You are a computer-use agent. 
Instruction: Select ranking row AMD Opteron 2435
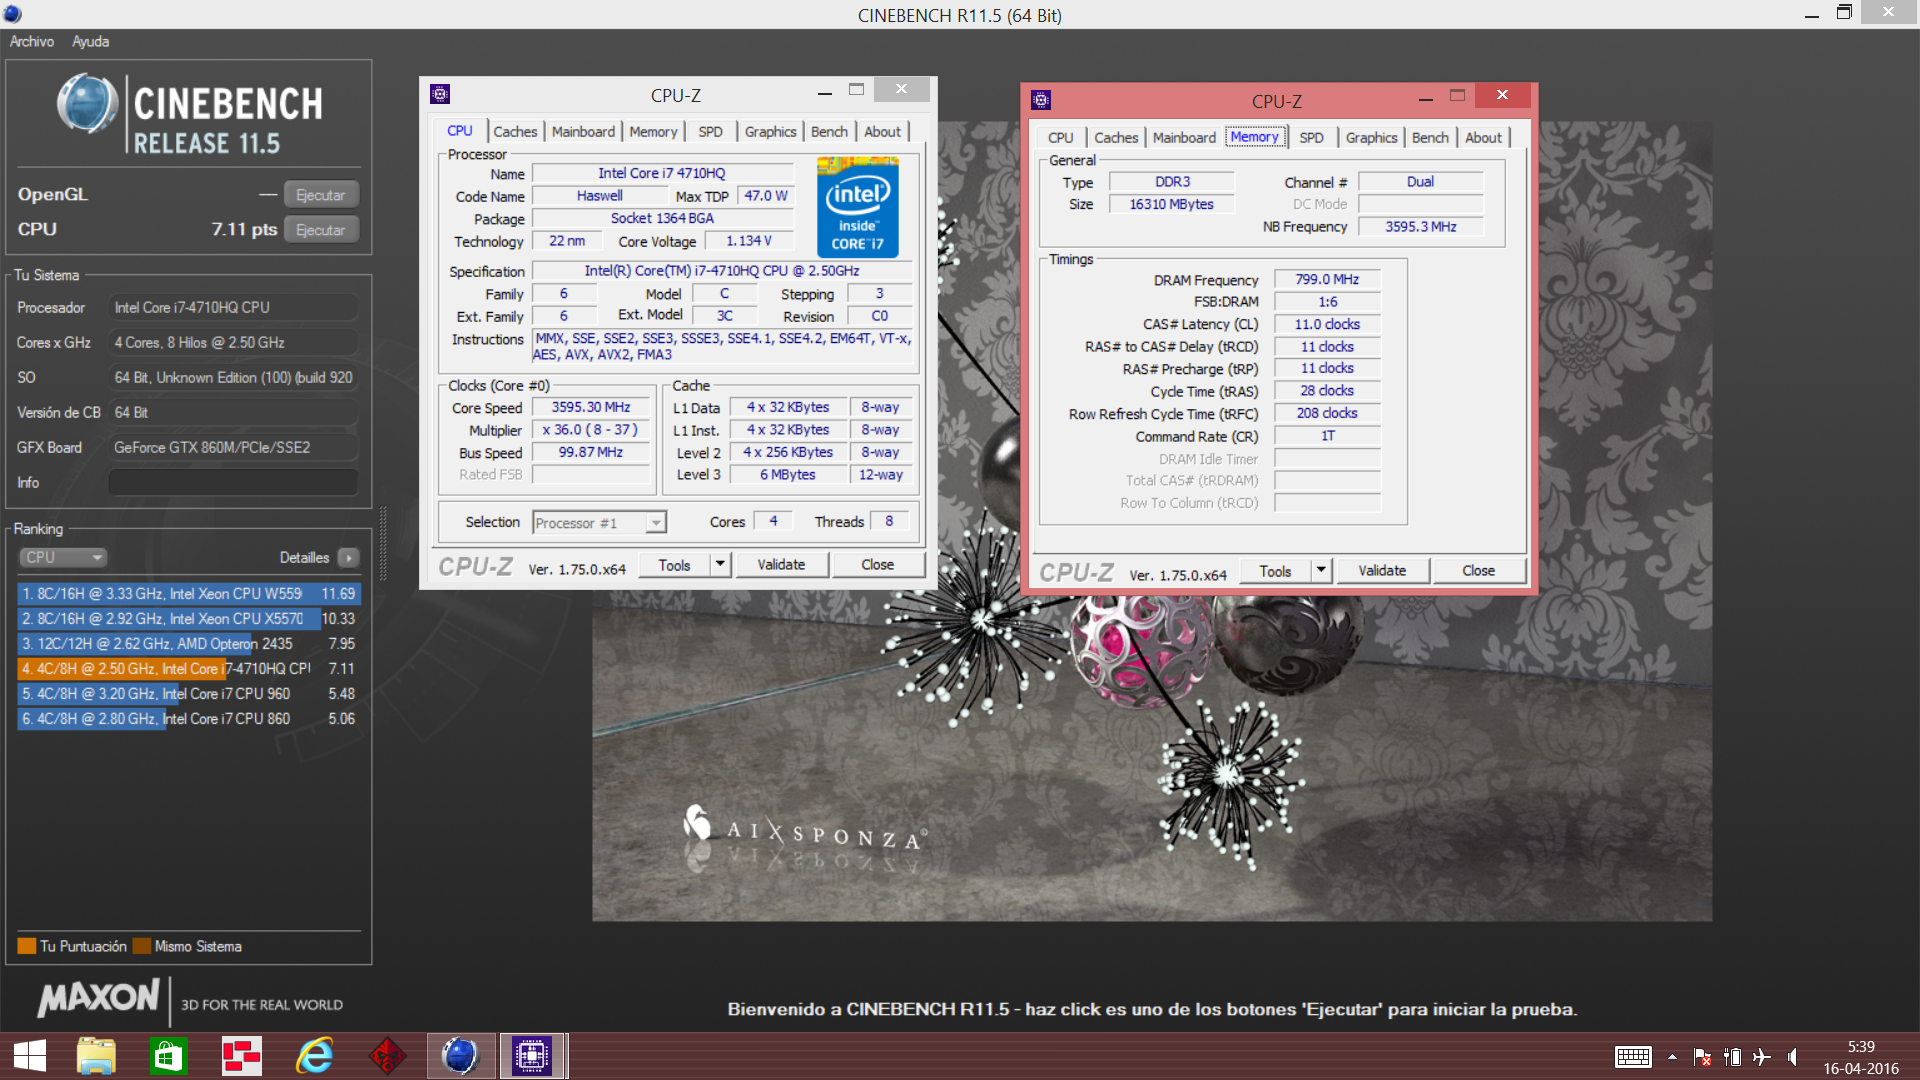[x=188, y=644]
